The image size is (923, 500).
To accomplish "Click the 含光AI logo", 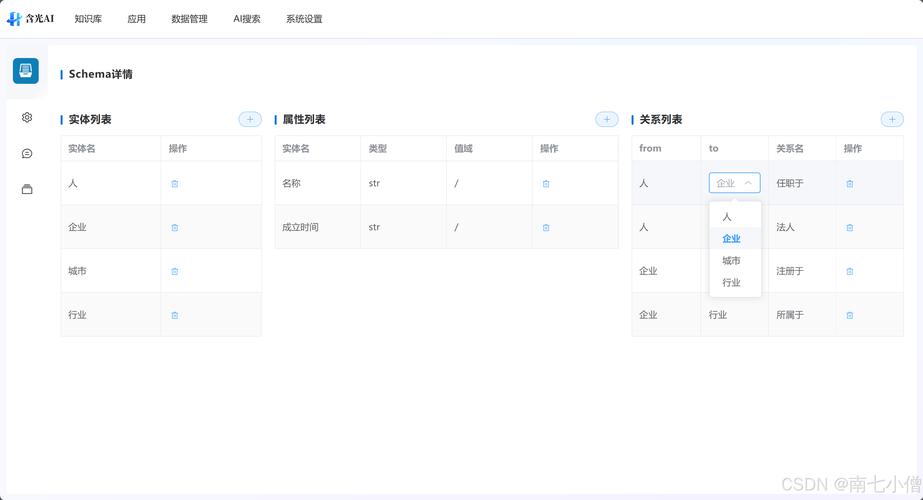I will click(30, 19).
